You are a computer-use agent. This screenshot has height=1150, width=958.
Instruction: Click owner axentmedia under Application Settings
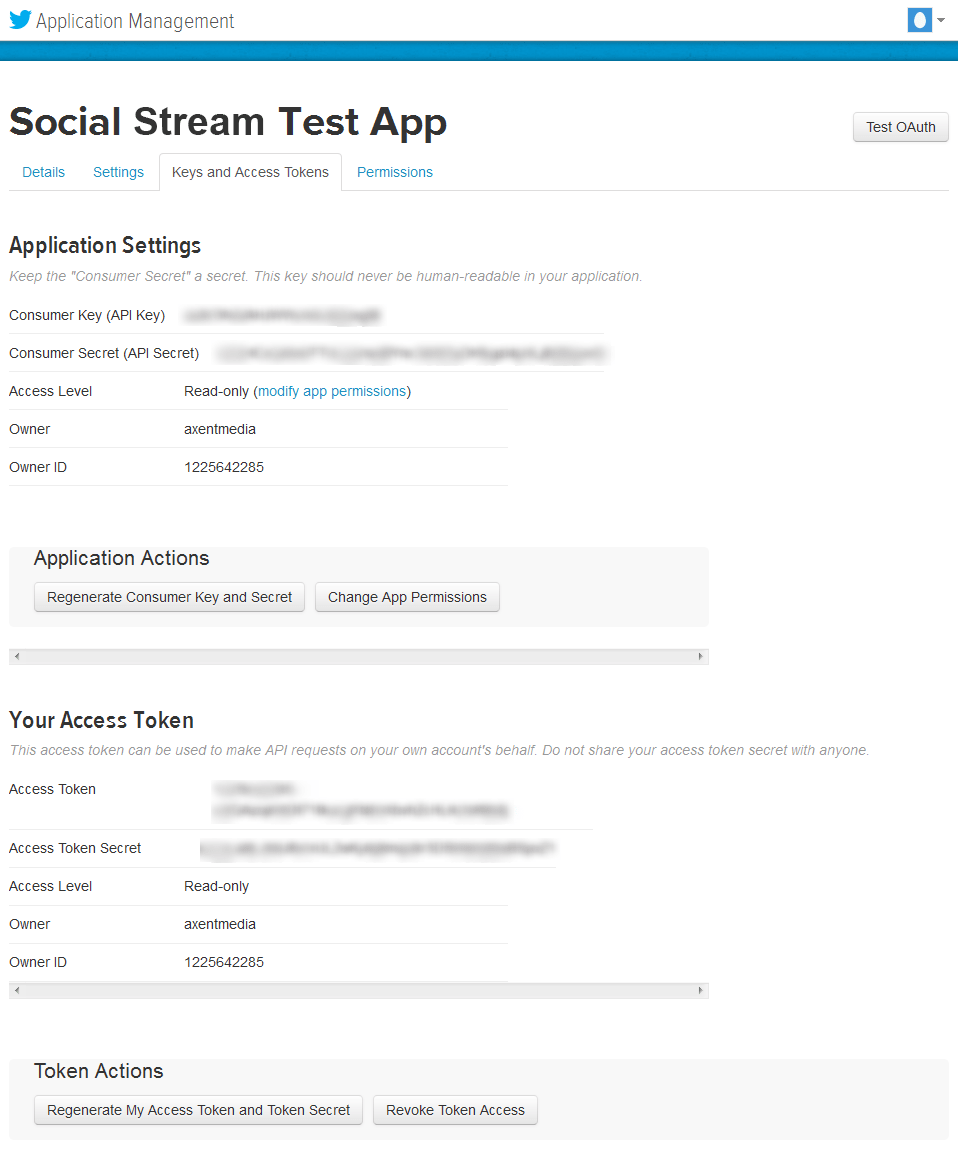pyautogui.click(x=220, y=430)
